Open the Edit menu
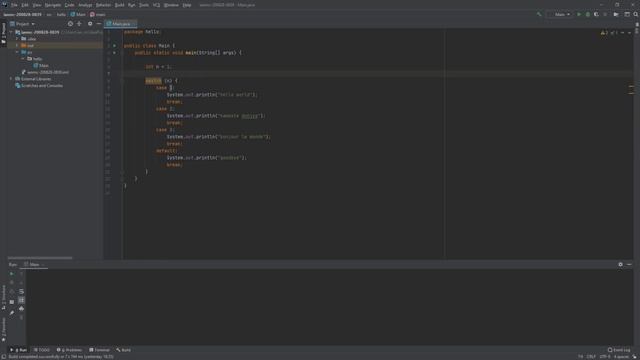Viewport: 640px width, 360px height. pos(25,5)
